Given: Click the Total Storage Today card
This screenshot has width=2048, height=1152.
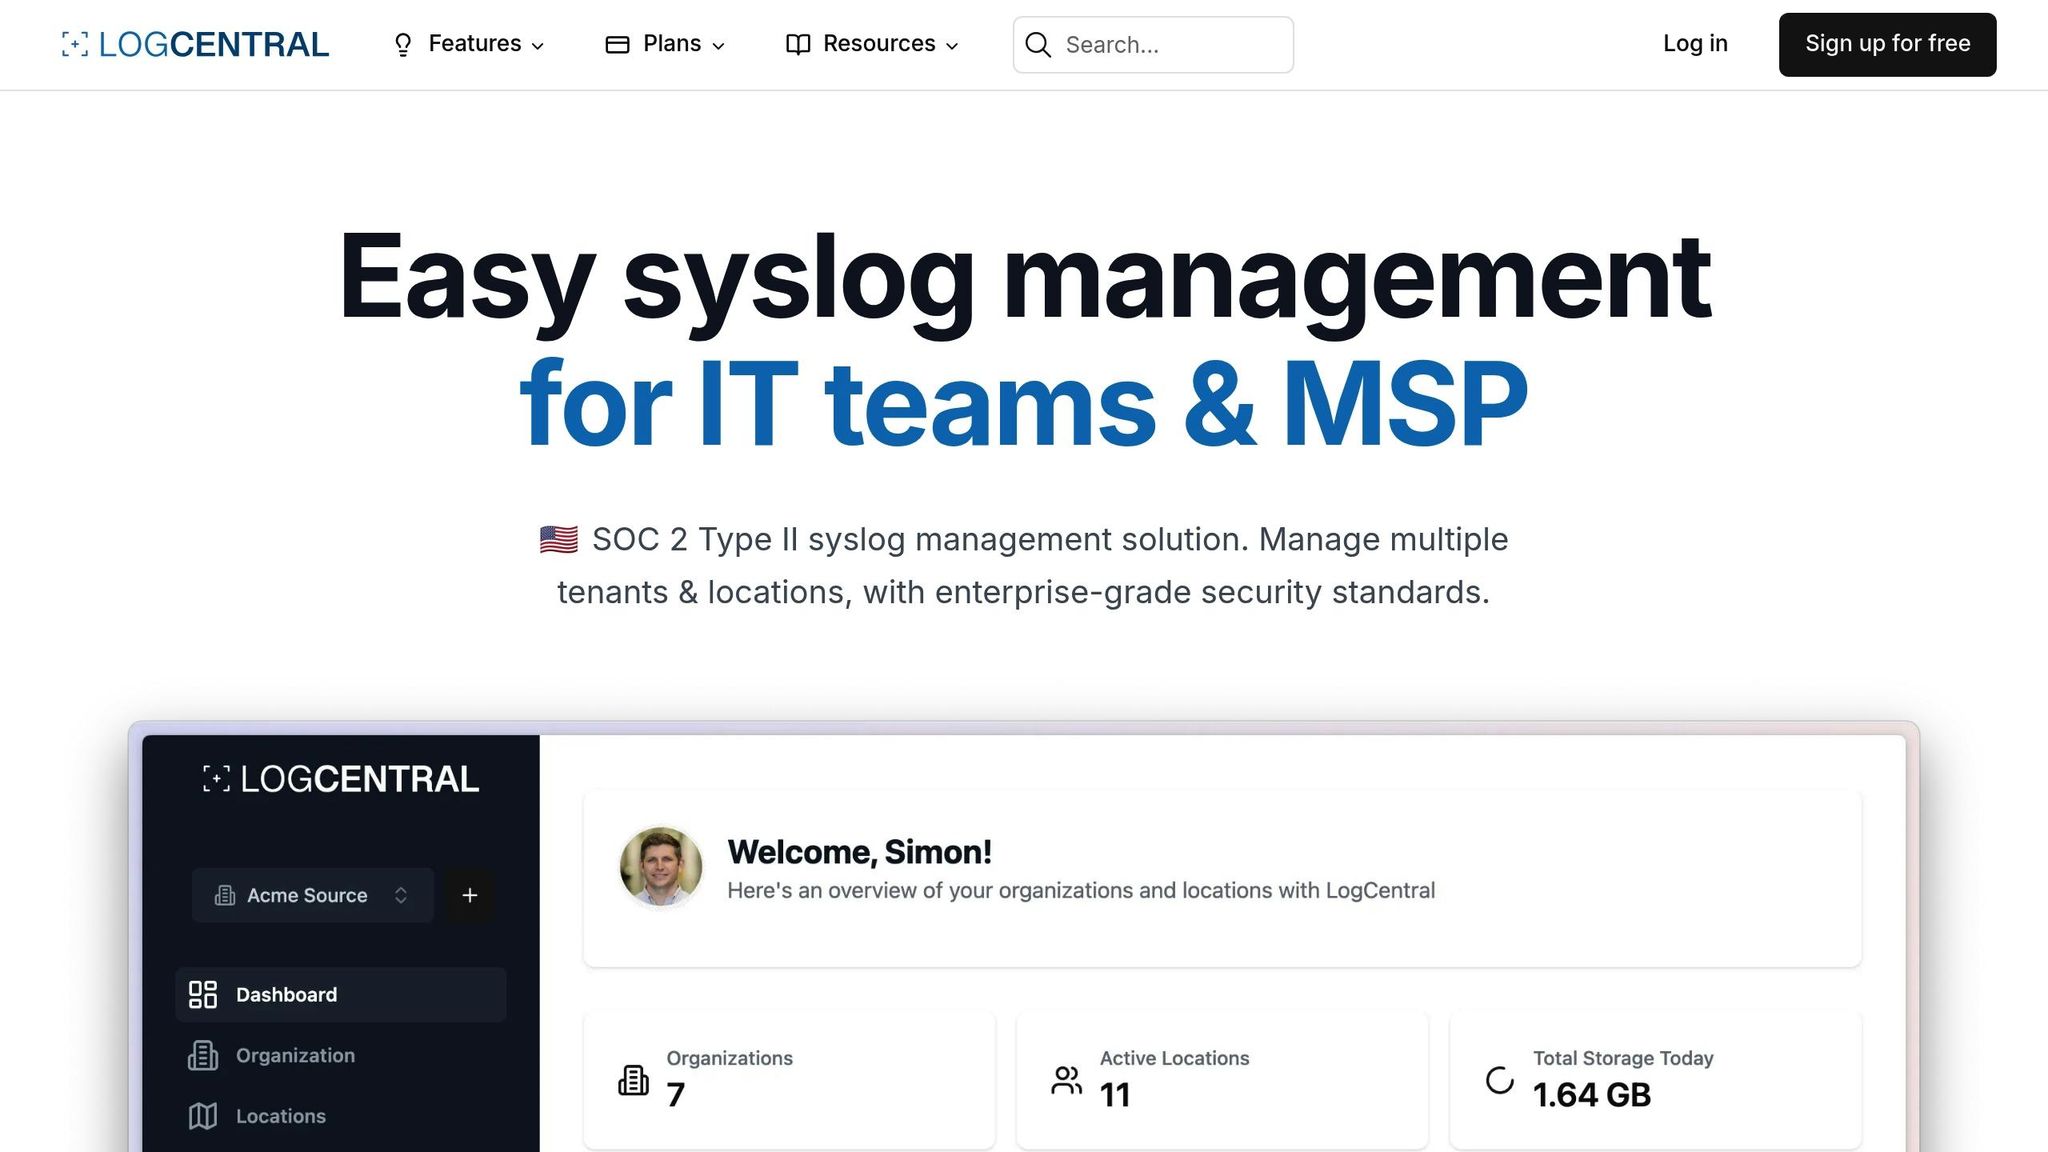Looking at the screenshot, I should [x=1655, y=1078].
